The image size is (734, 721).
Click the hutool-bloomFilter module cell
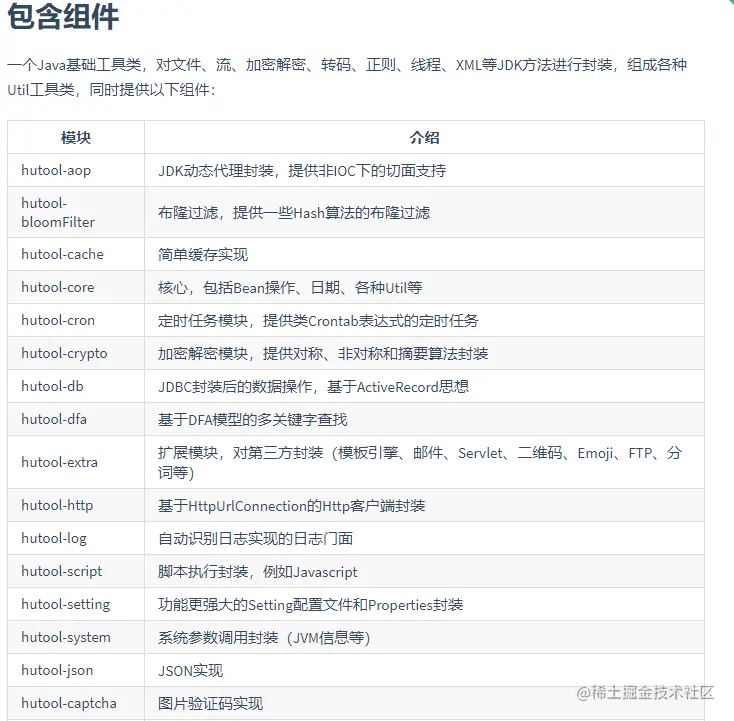coord(76,213)
